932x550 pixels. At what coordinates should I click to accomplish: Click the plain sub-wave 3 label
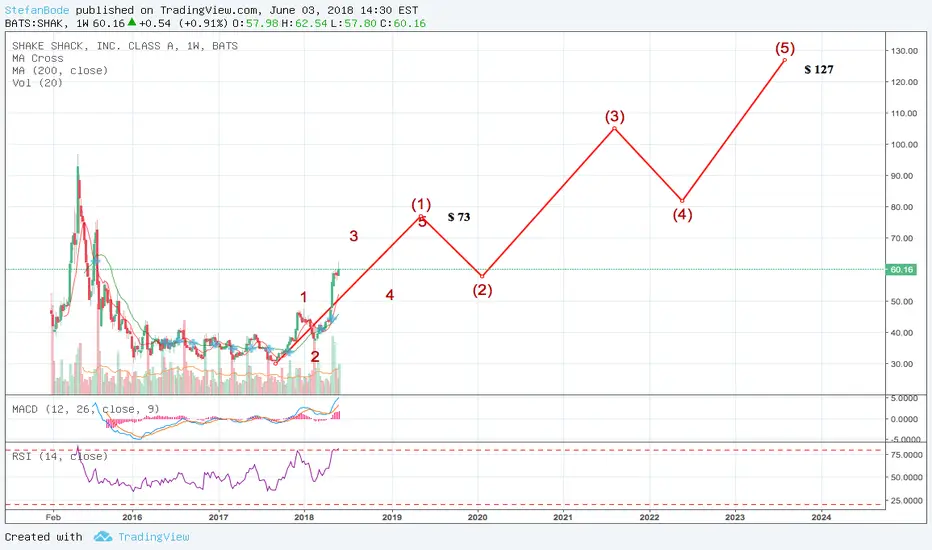[354, 236]
